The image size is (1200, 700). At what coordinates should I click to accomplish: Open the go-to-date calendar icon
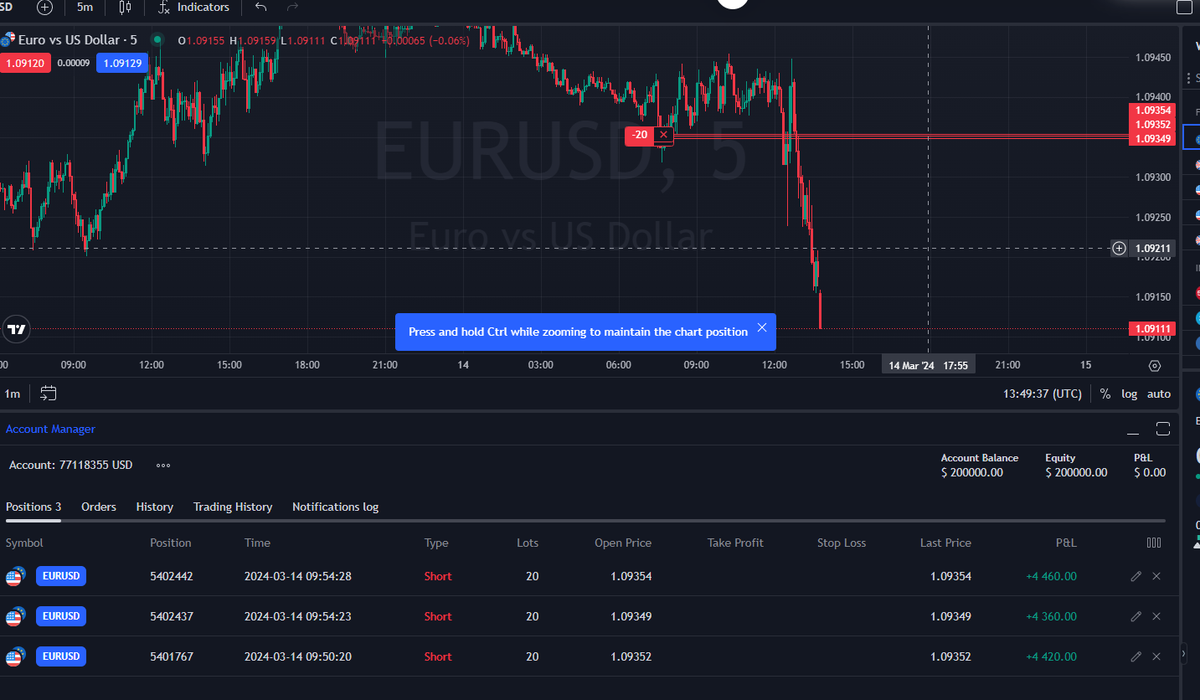48,394
